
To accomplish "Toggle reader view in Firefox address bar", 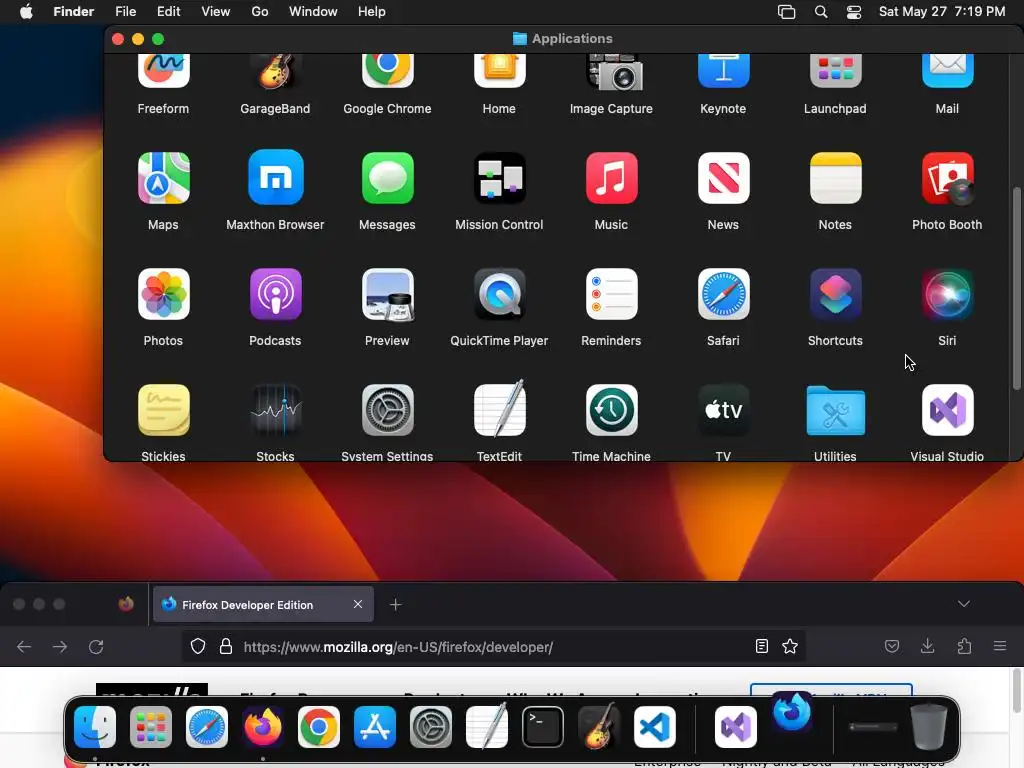I will pos(761,647).
